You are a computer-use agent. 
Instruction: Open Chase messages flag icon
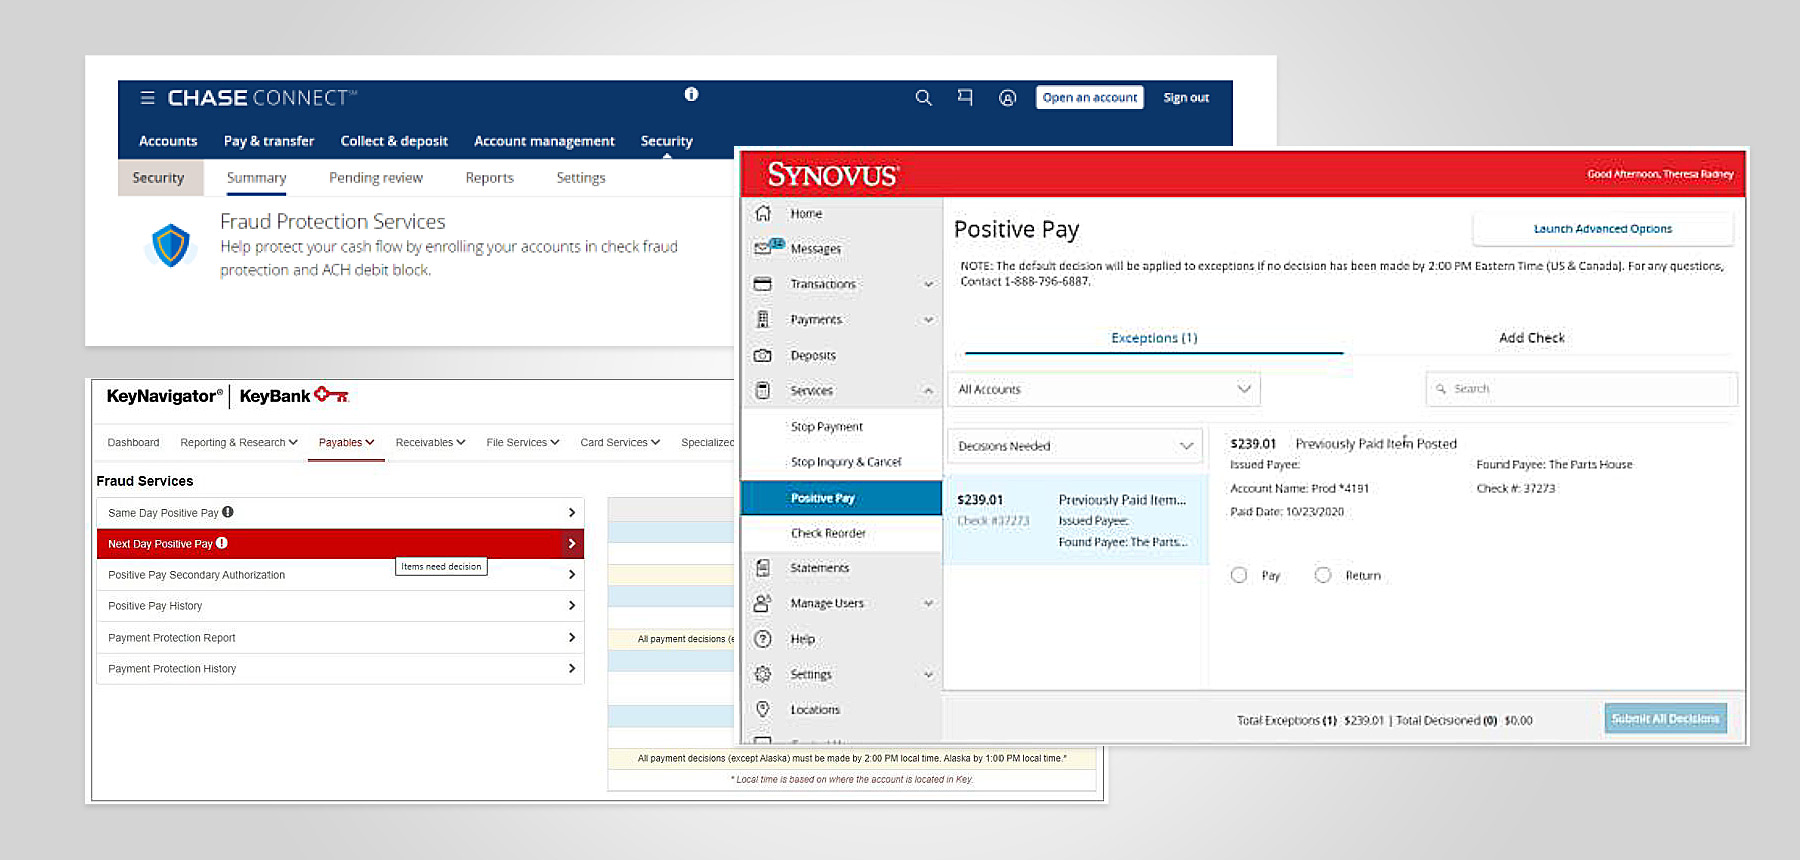point(965,98)
